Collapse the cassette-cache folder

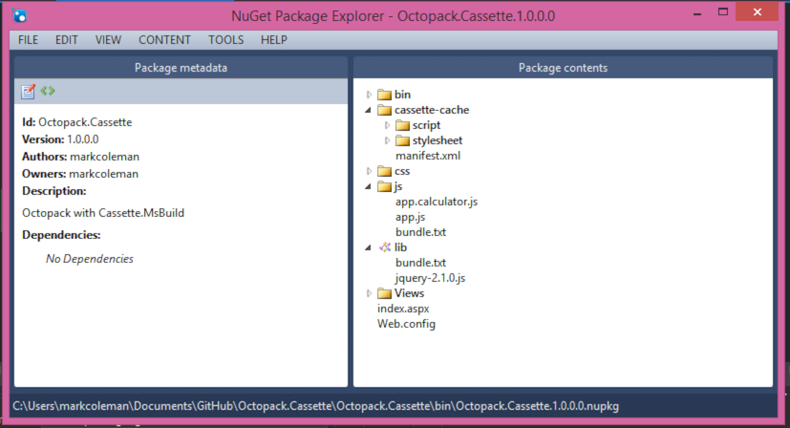pyautogui.click(x=370, y=110)
